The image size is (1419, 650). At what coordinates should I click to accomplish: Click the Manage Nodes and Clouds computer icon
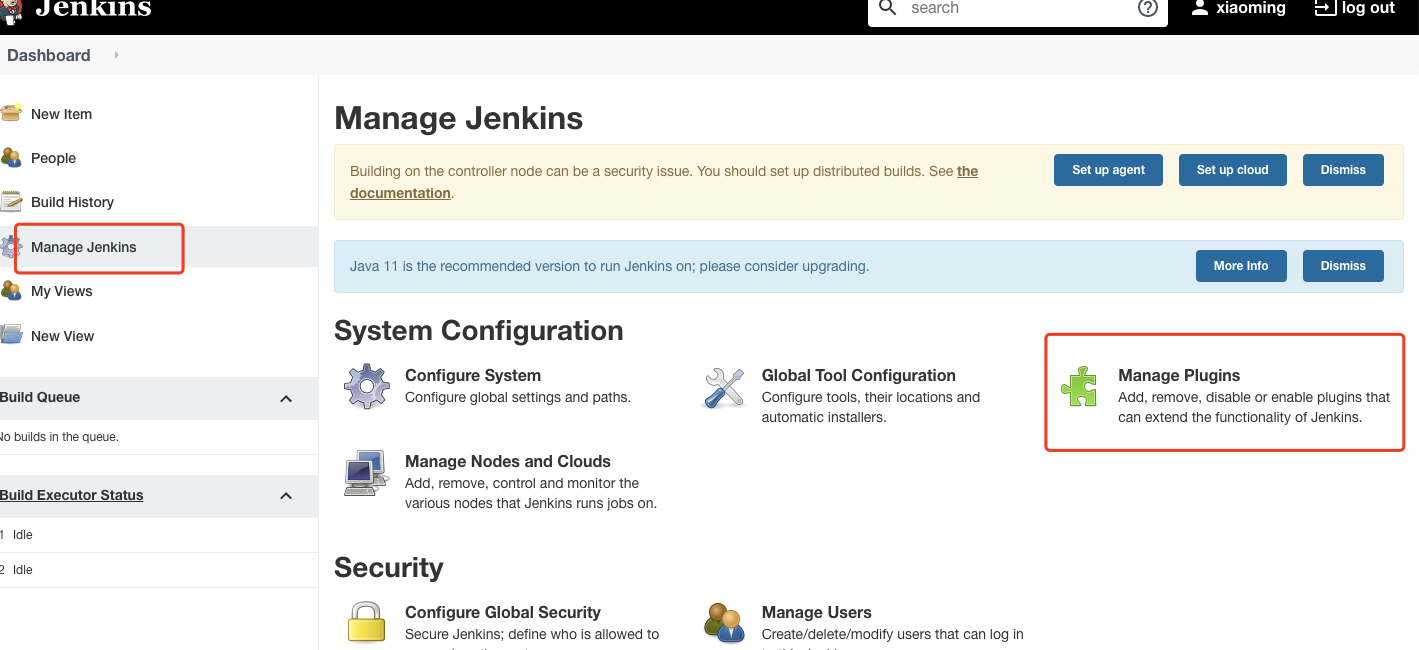coord(366,472)
